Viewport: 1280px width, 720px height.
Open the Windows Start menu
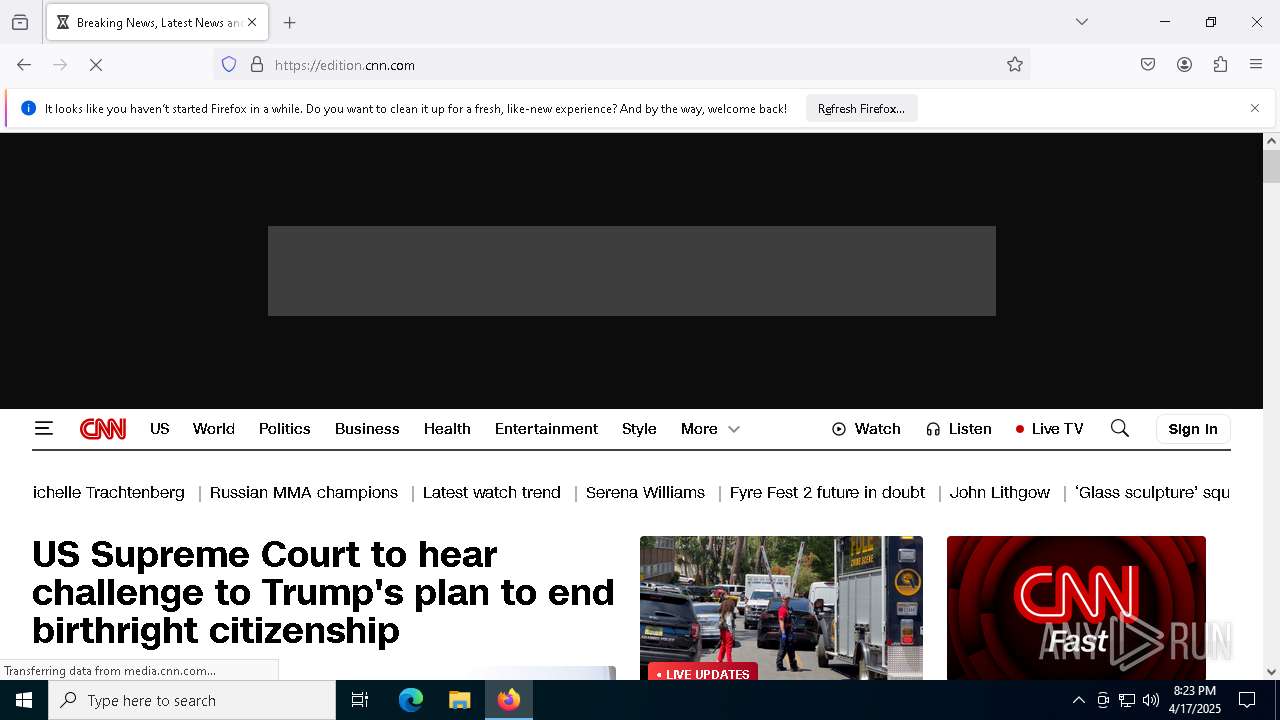pyautogui.click(x=24, y=700)
